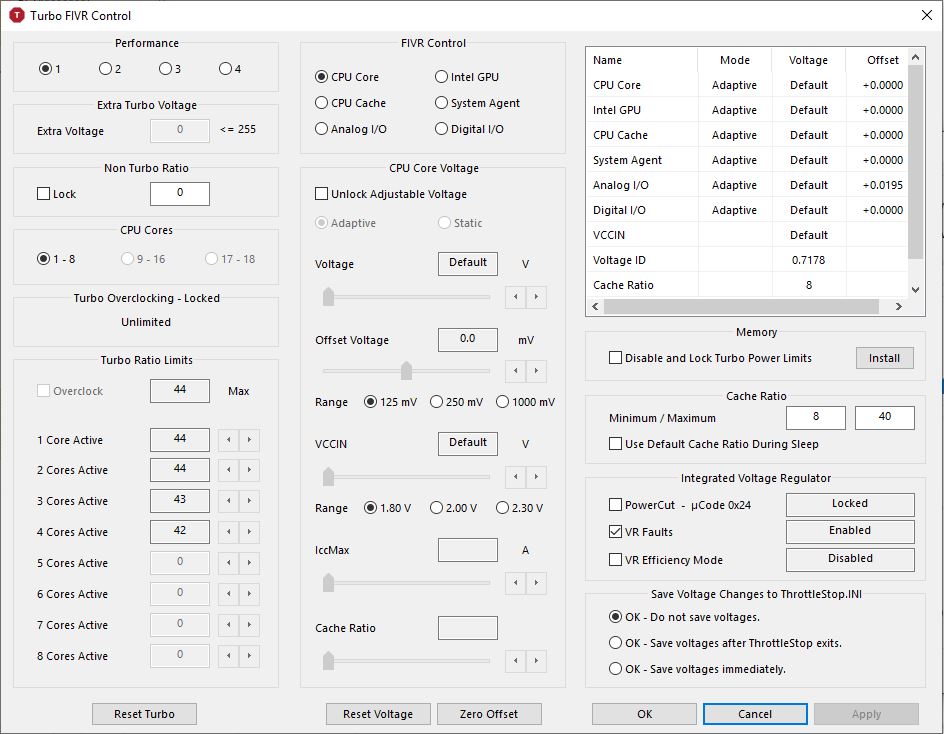Click the IccMax input field

click(468, 550)
